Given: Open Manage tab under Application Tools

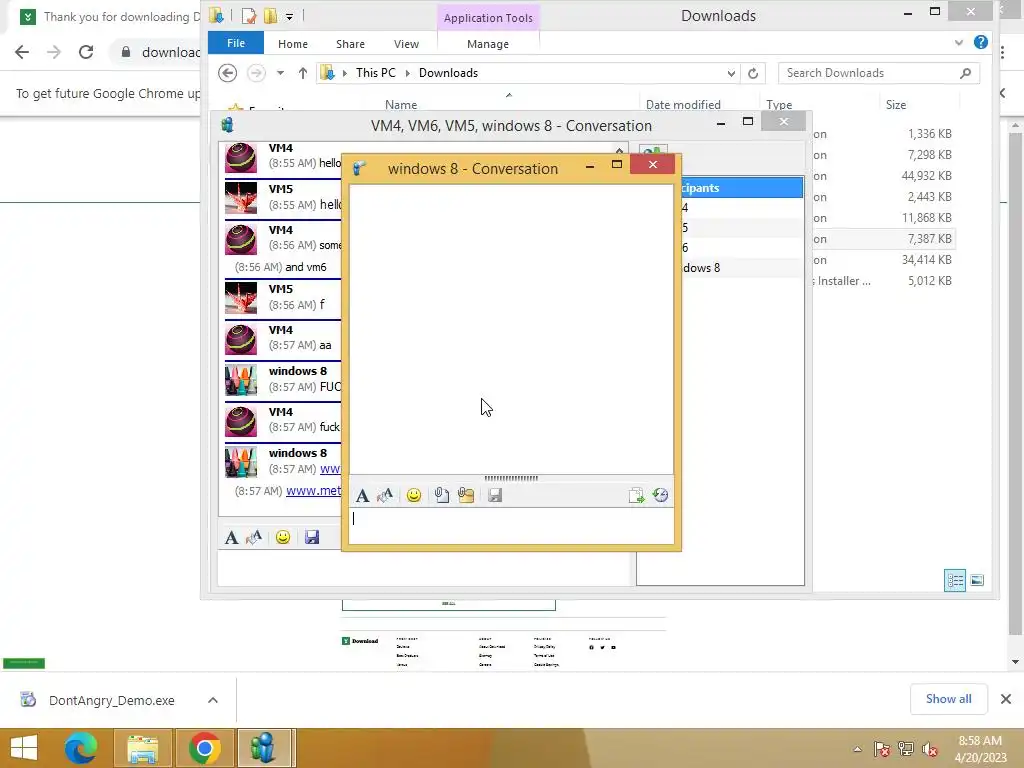Looking at the screenshot, I should pos(488,44).
